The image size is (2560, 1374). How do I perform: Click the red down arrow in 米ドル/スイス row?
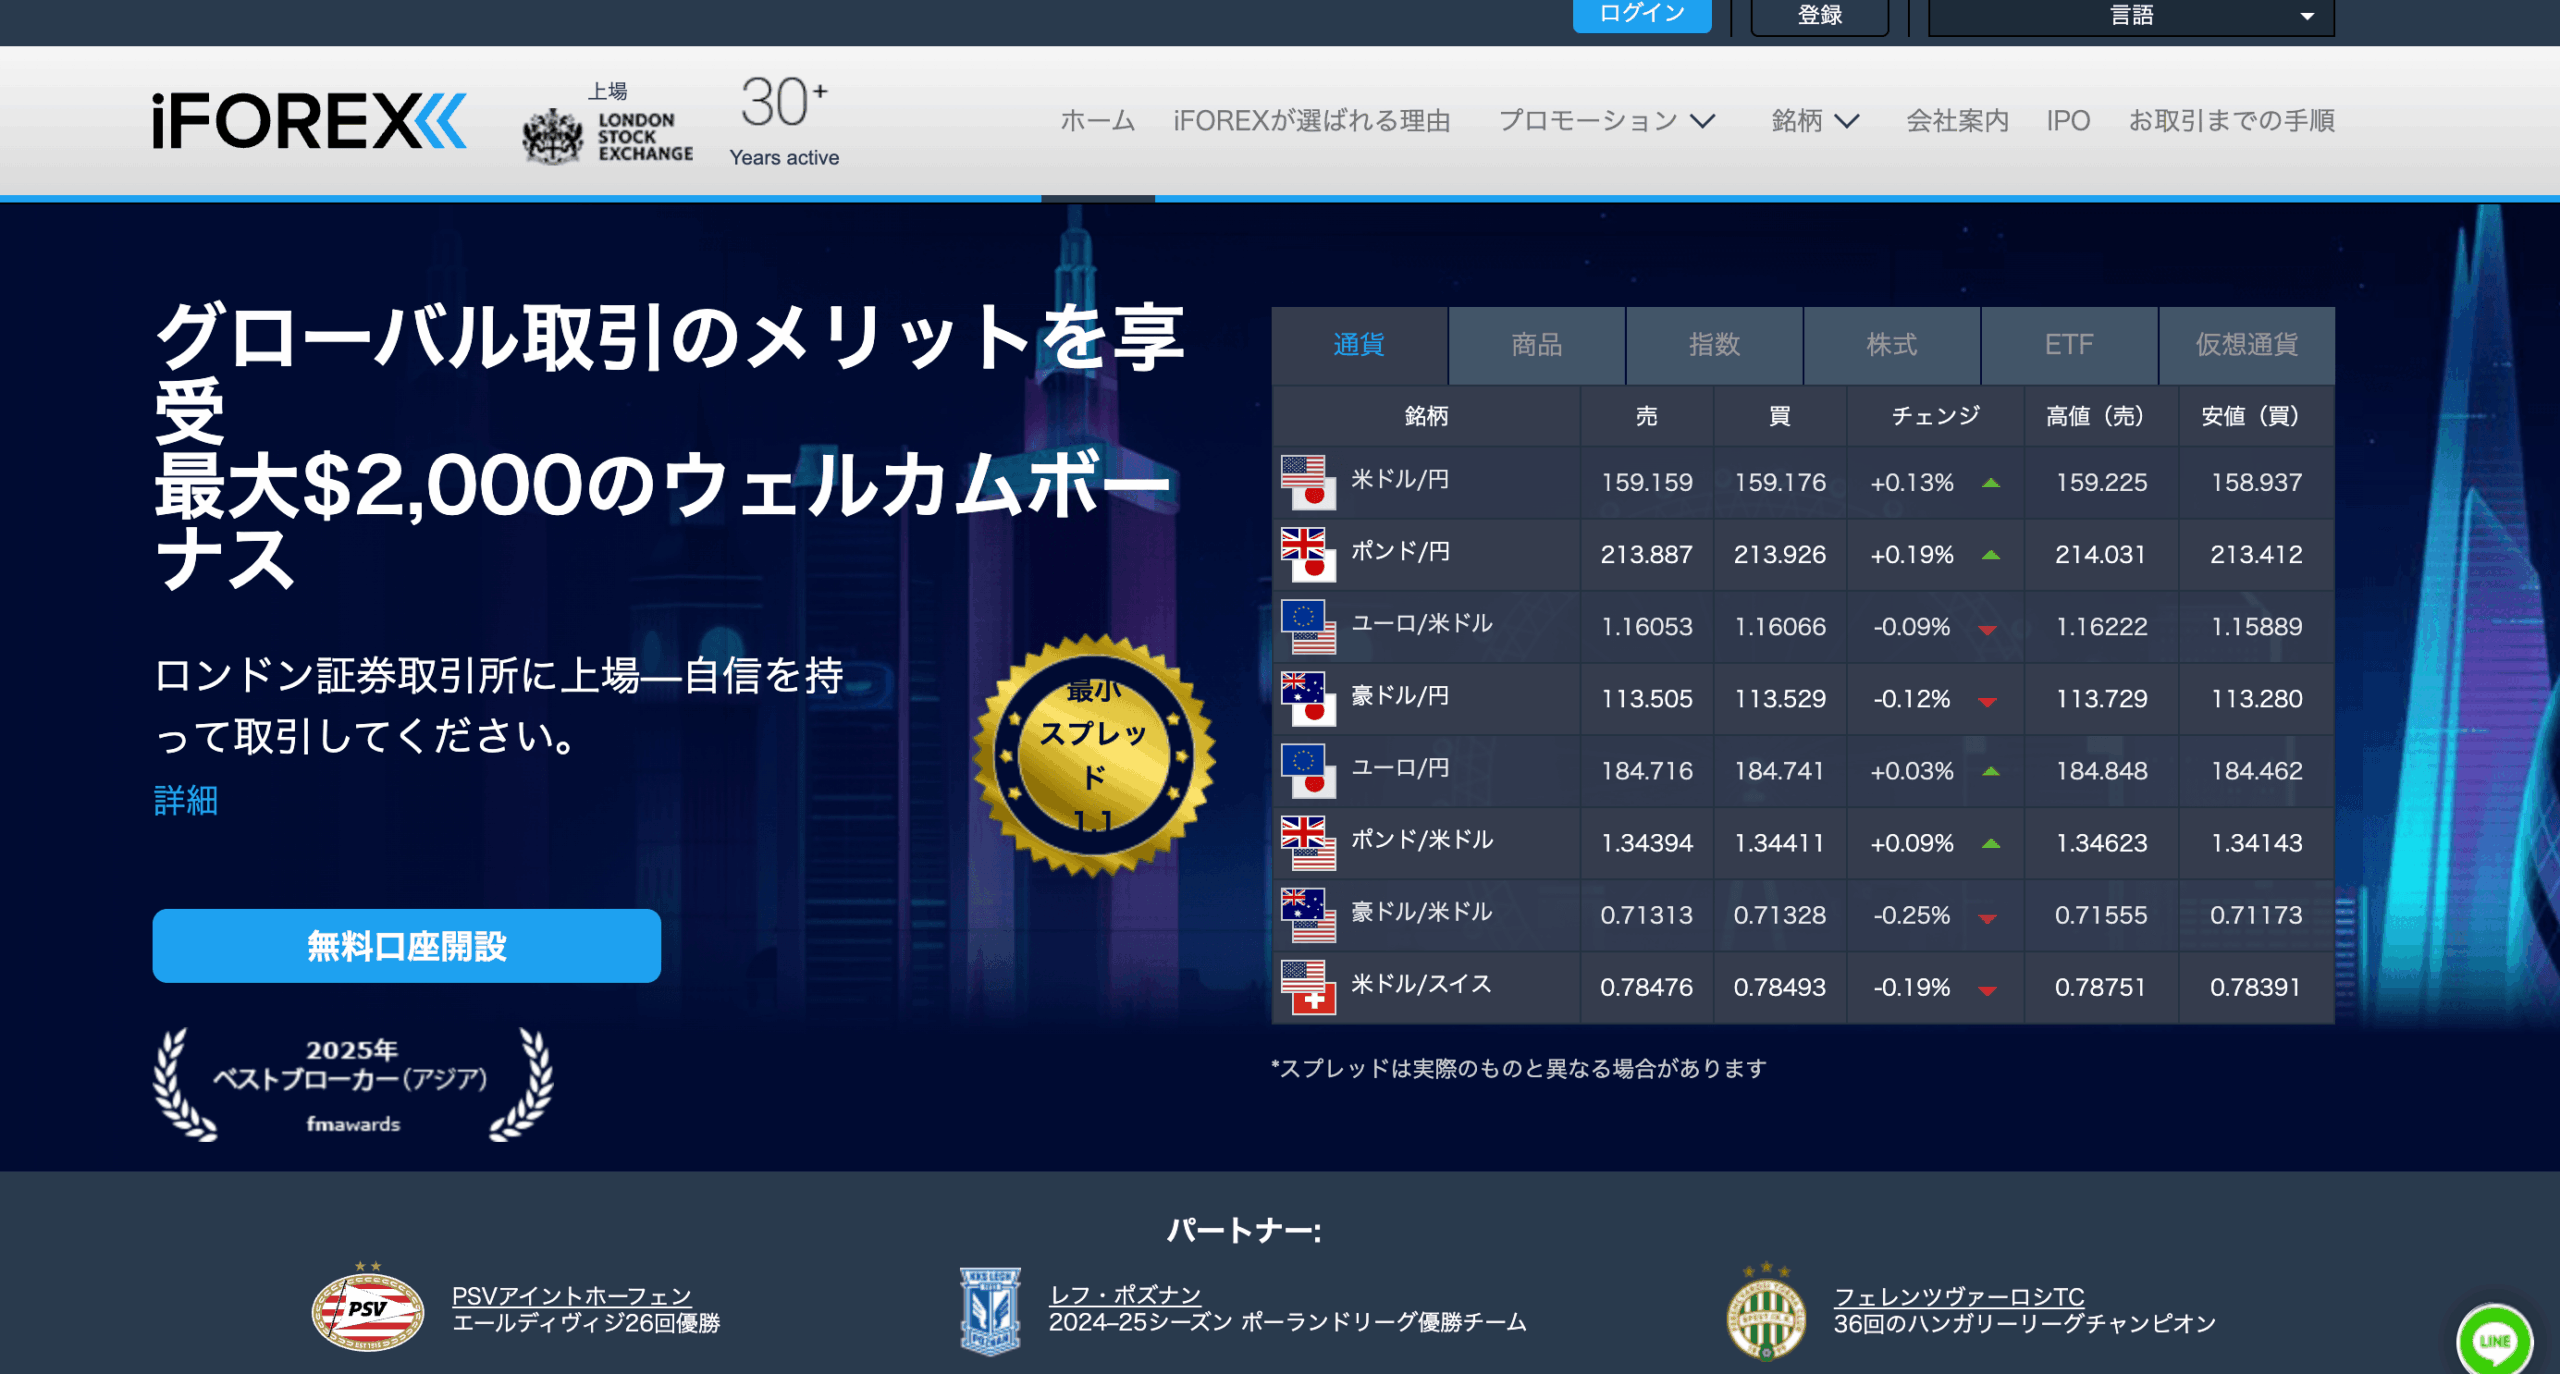1987,991
